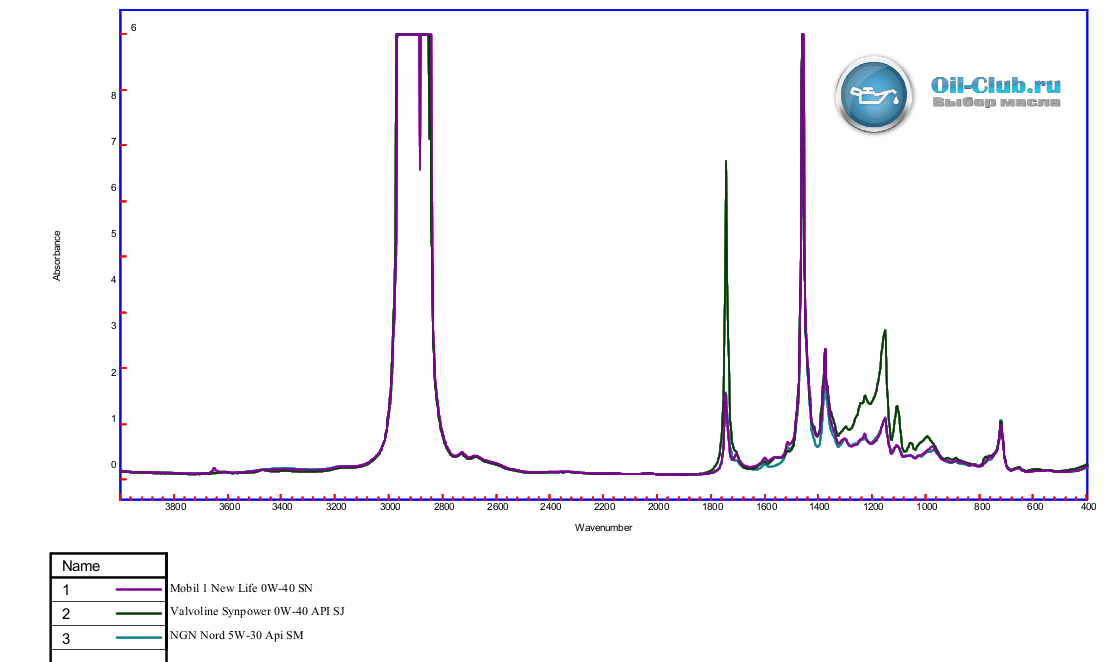This screenshot has height=662, width=1120.
Task: Select legend entry "Valvoline Synpower 0W-40 API SJ"
Action: pyautogui.click(x=257, y=611)
